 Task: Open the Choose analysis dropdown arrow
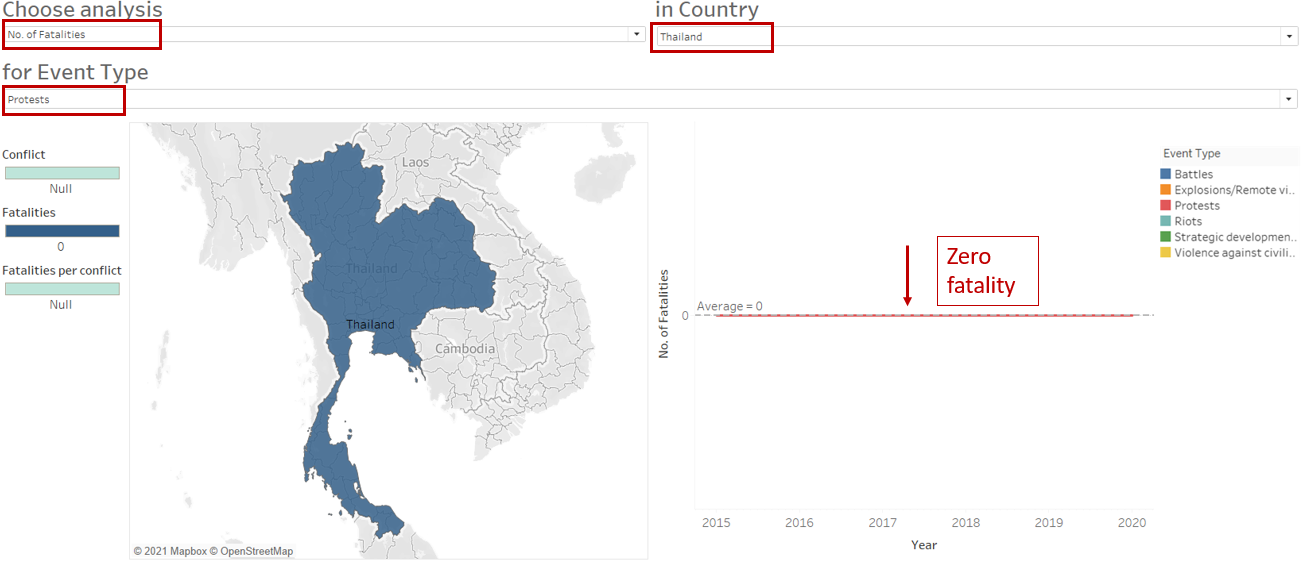click(x=636, y=34)
